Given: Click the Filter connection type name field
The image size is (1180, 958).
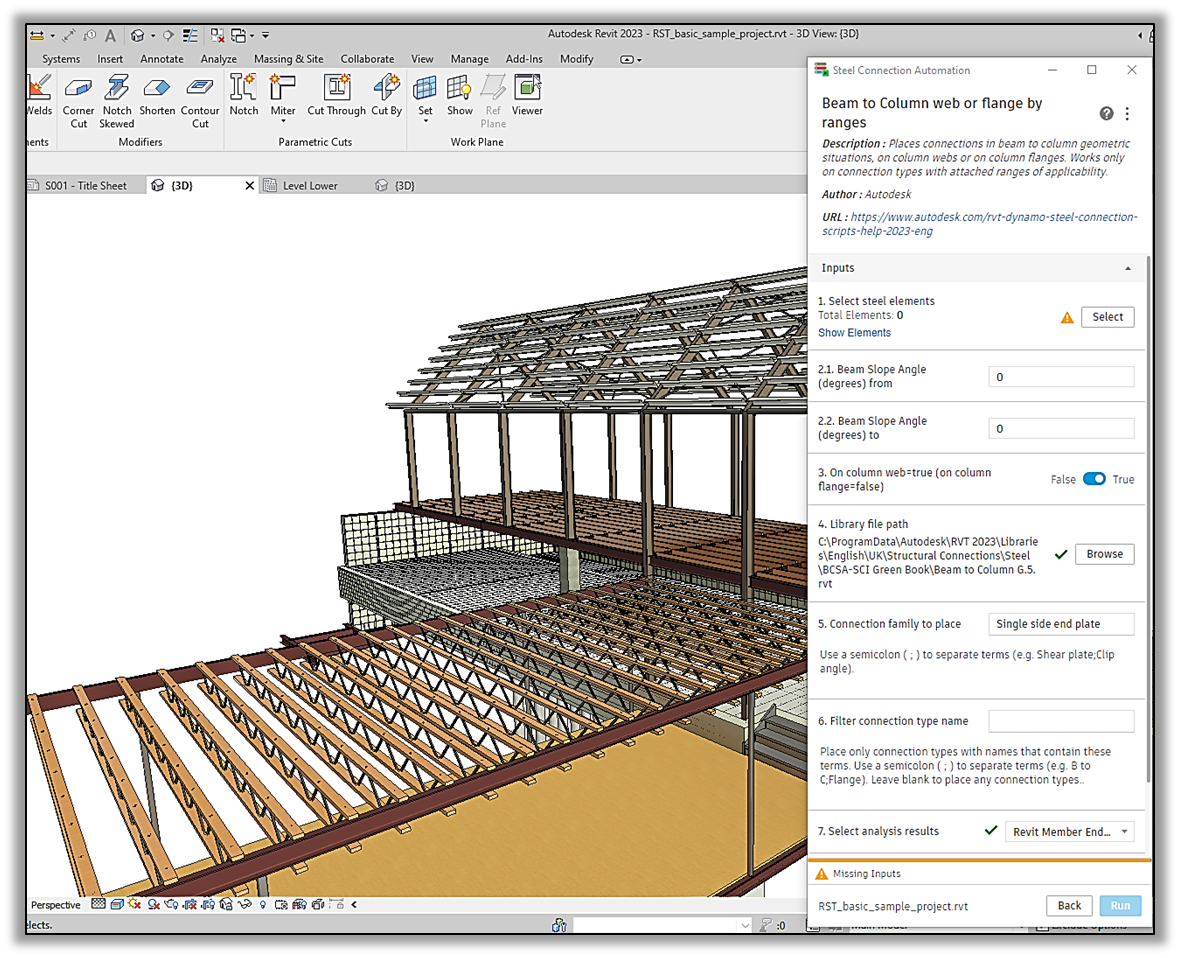Looking at the screenshot, I should 1061,721.
